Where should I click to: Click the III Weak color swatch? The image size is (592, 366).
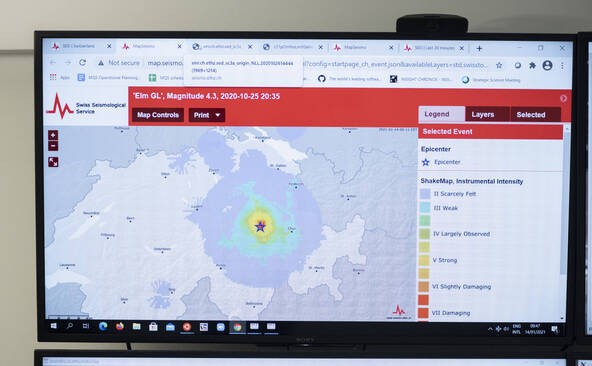[x=425, y=207]
